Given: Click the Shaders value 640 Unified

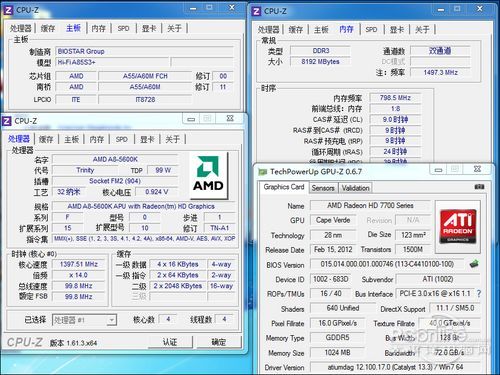Looking at the screenshot, I should click(343, 308).
